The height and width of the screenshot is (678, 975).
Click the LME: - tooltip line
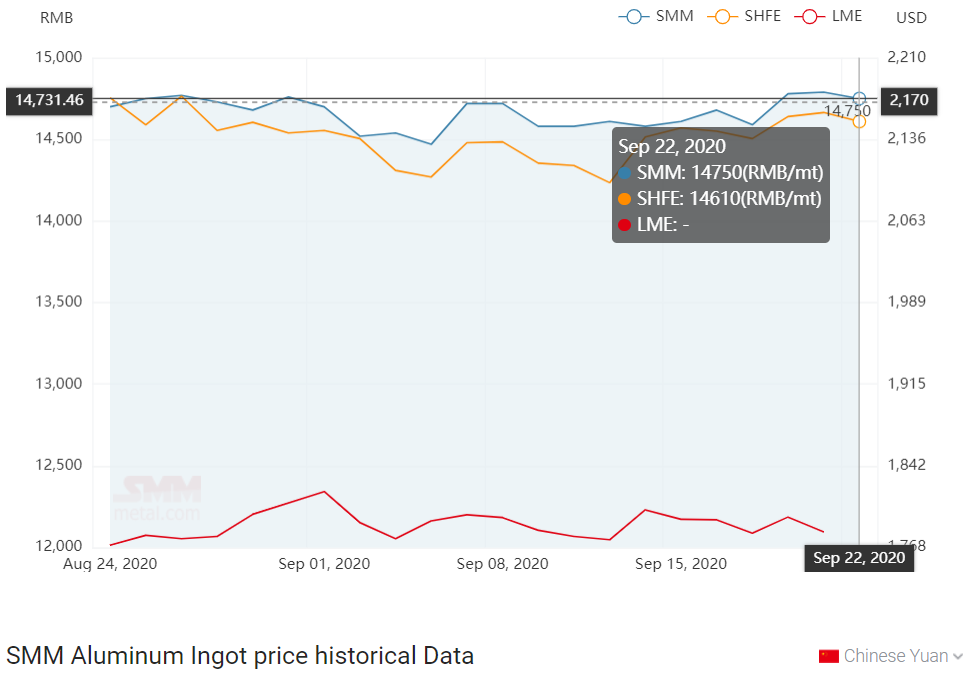pyautogui.click(x=654, y=225)
